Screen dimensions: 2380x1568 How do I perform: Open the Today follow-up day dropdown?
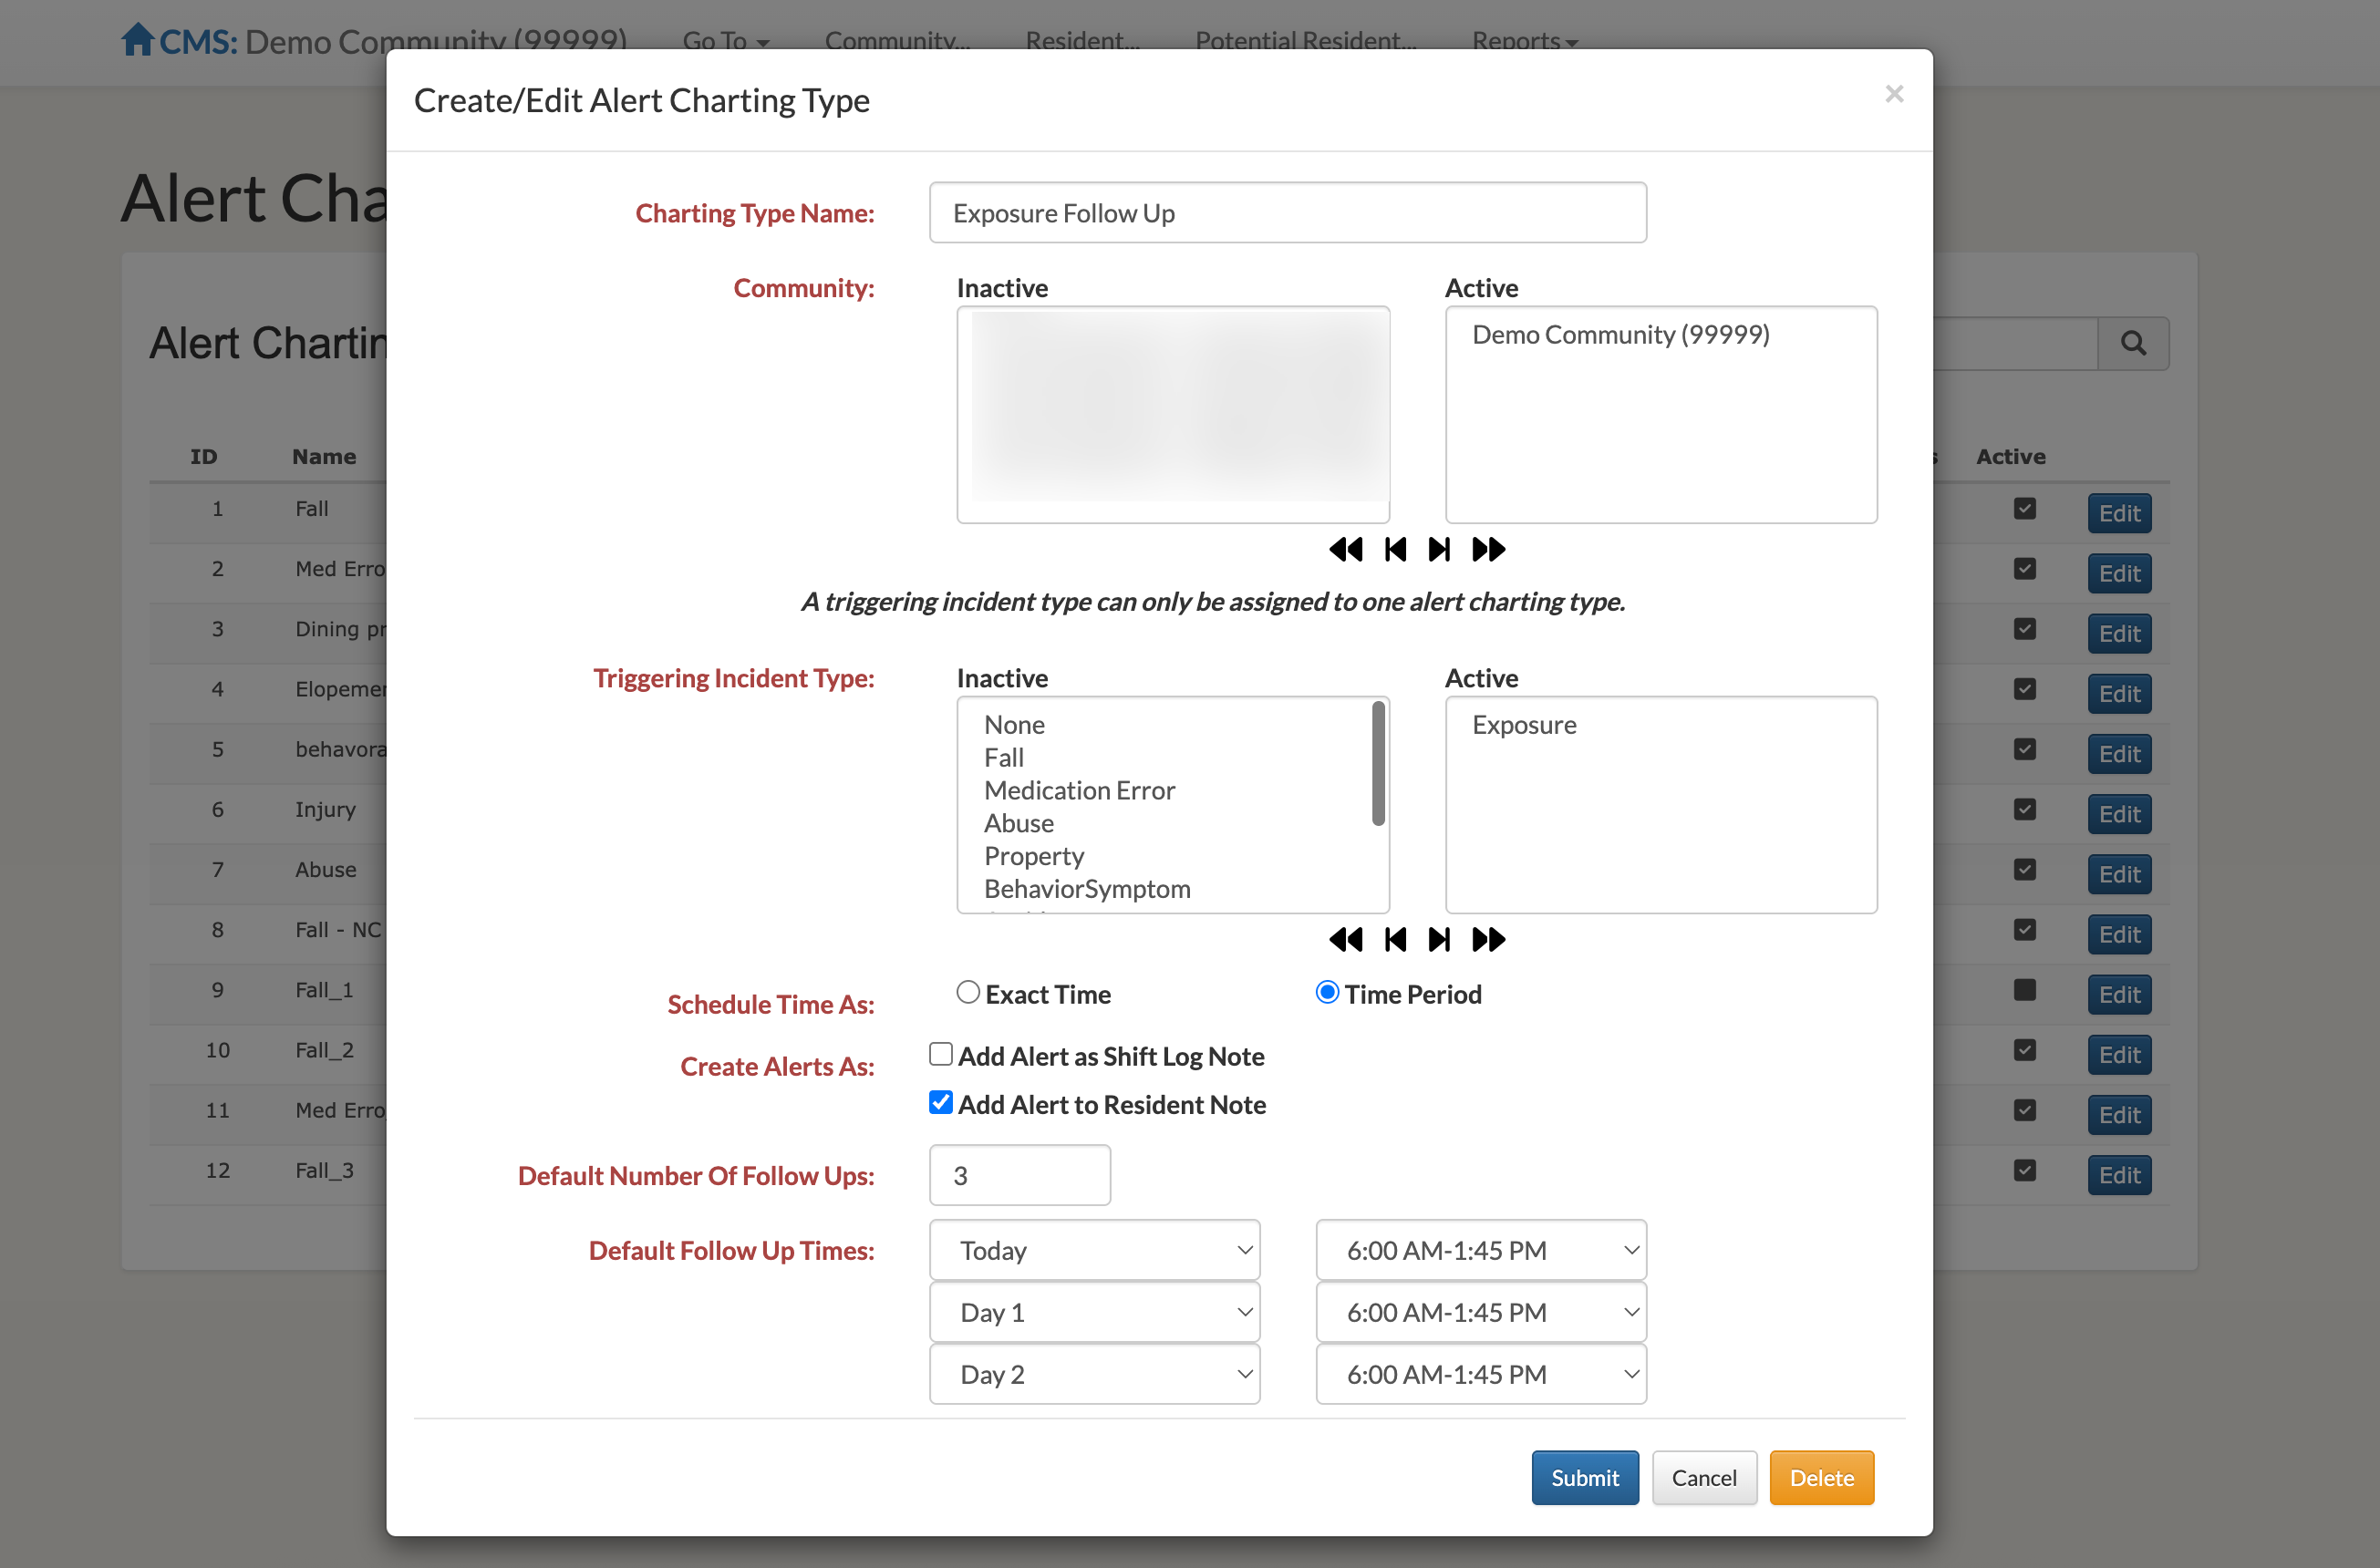[x=1094, y=1250]
